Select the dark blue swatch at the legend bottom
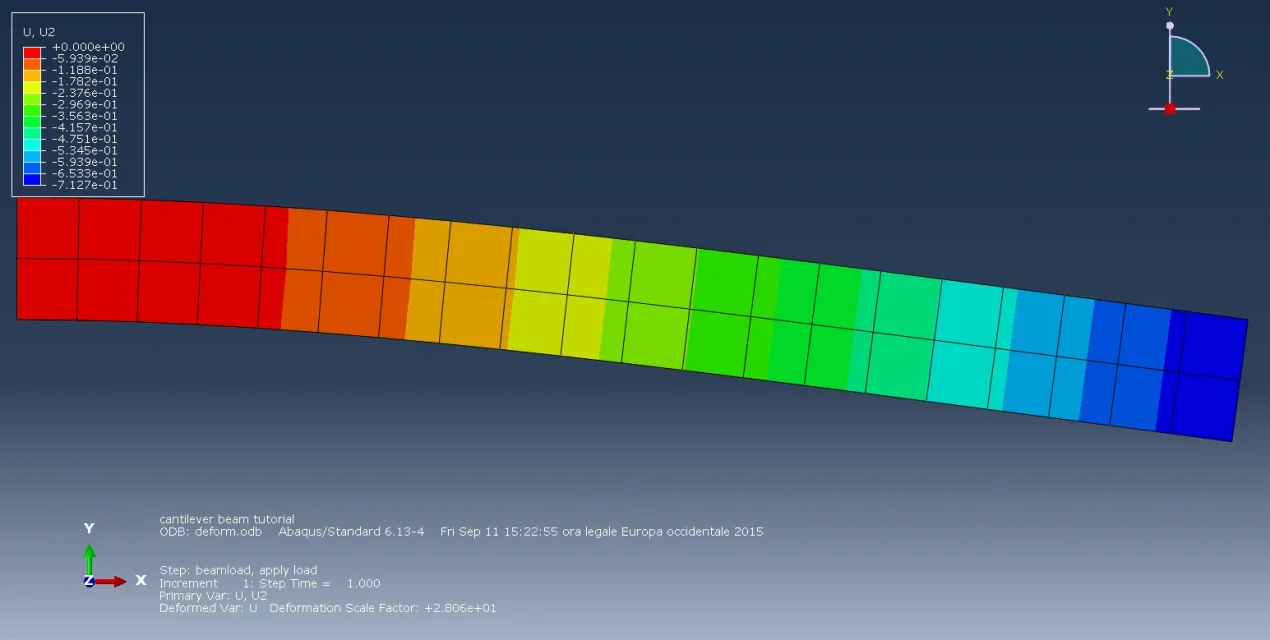The width and height of the screenshot is (1270, 640). click(32, 180)
